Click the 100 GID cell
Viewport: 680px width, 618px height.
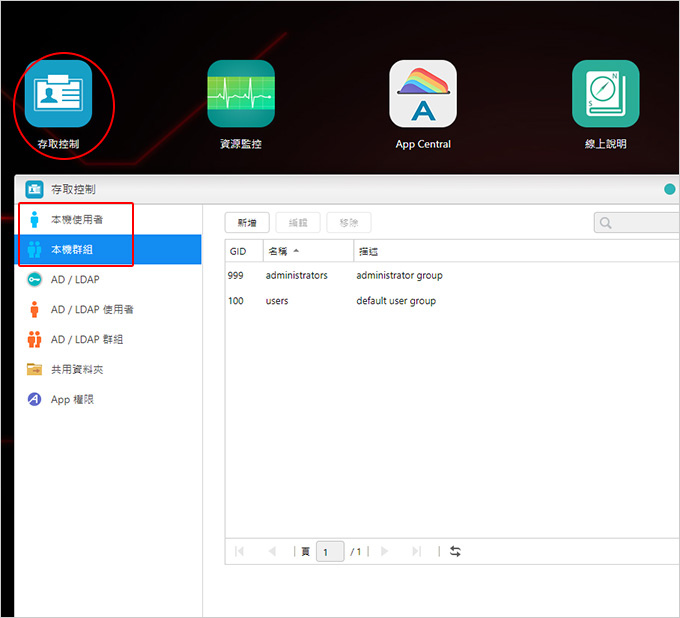pos(235,301)
